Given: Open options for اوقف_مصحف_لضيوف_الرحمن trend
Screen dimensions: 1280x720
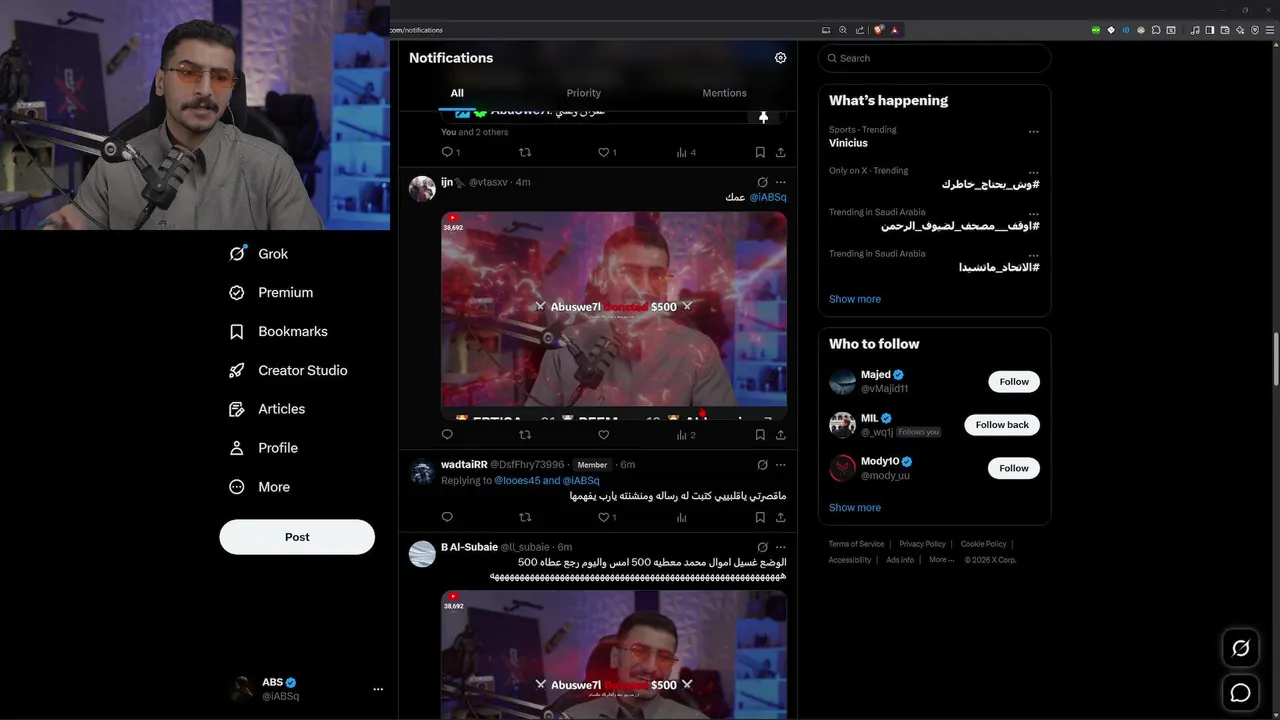Looking at the screenshot, I should tap(1033, 214).
